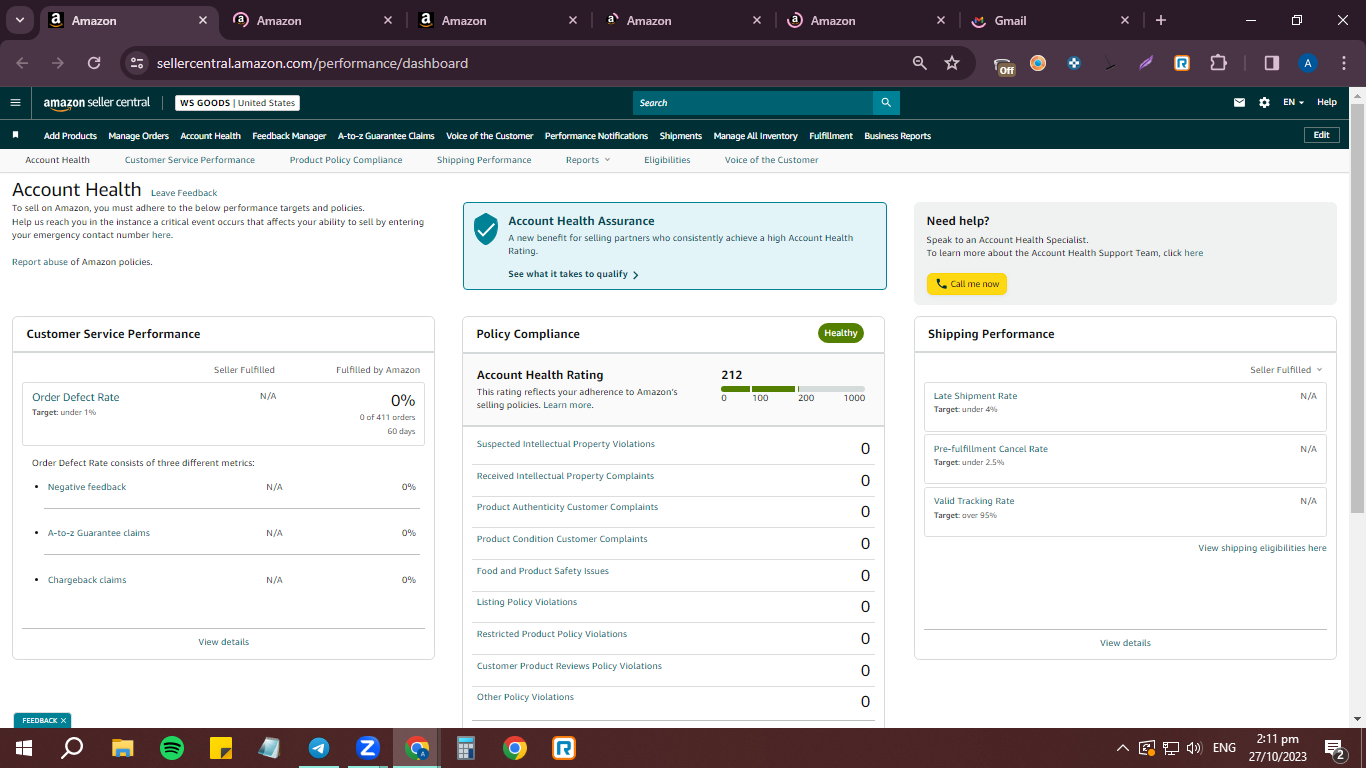Screen dimensions: 1366x768
Task: Open Telegram from the taskbar
Action: tap(319, 748)
